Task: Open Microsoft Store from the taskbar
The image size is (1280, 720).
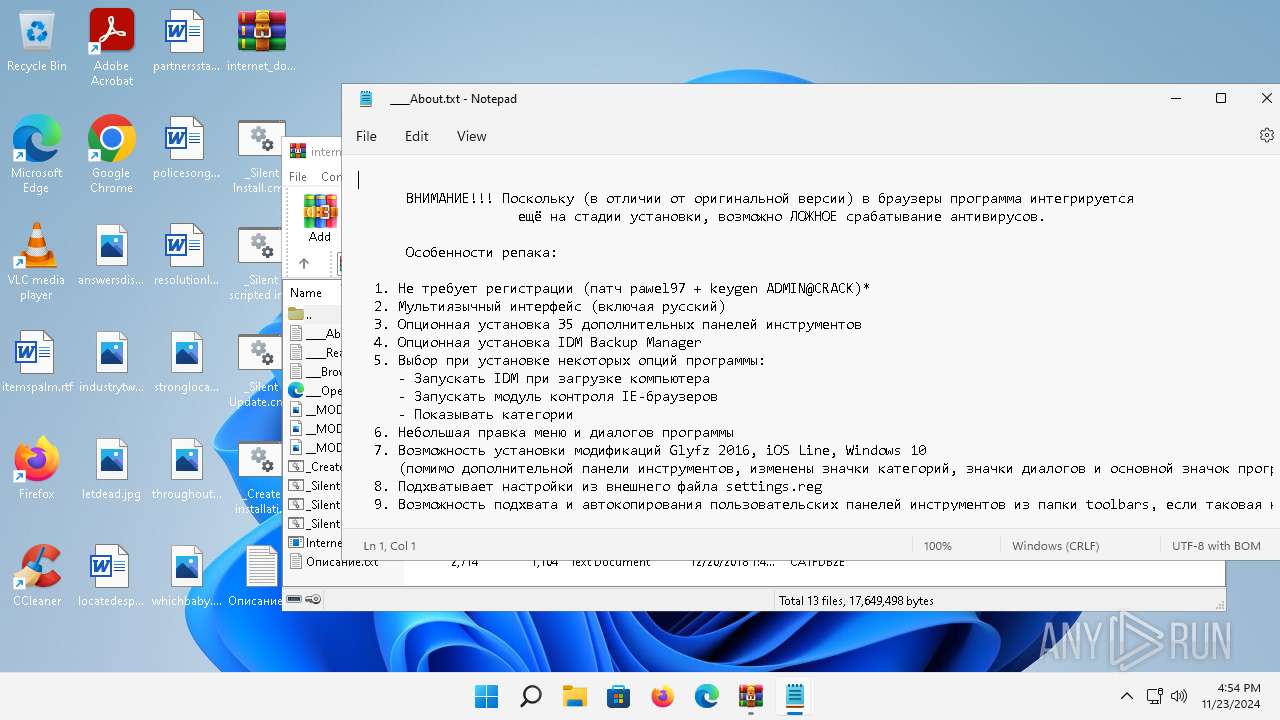Action: [619, 696]
